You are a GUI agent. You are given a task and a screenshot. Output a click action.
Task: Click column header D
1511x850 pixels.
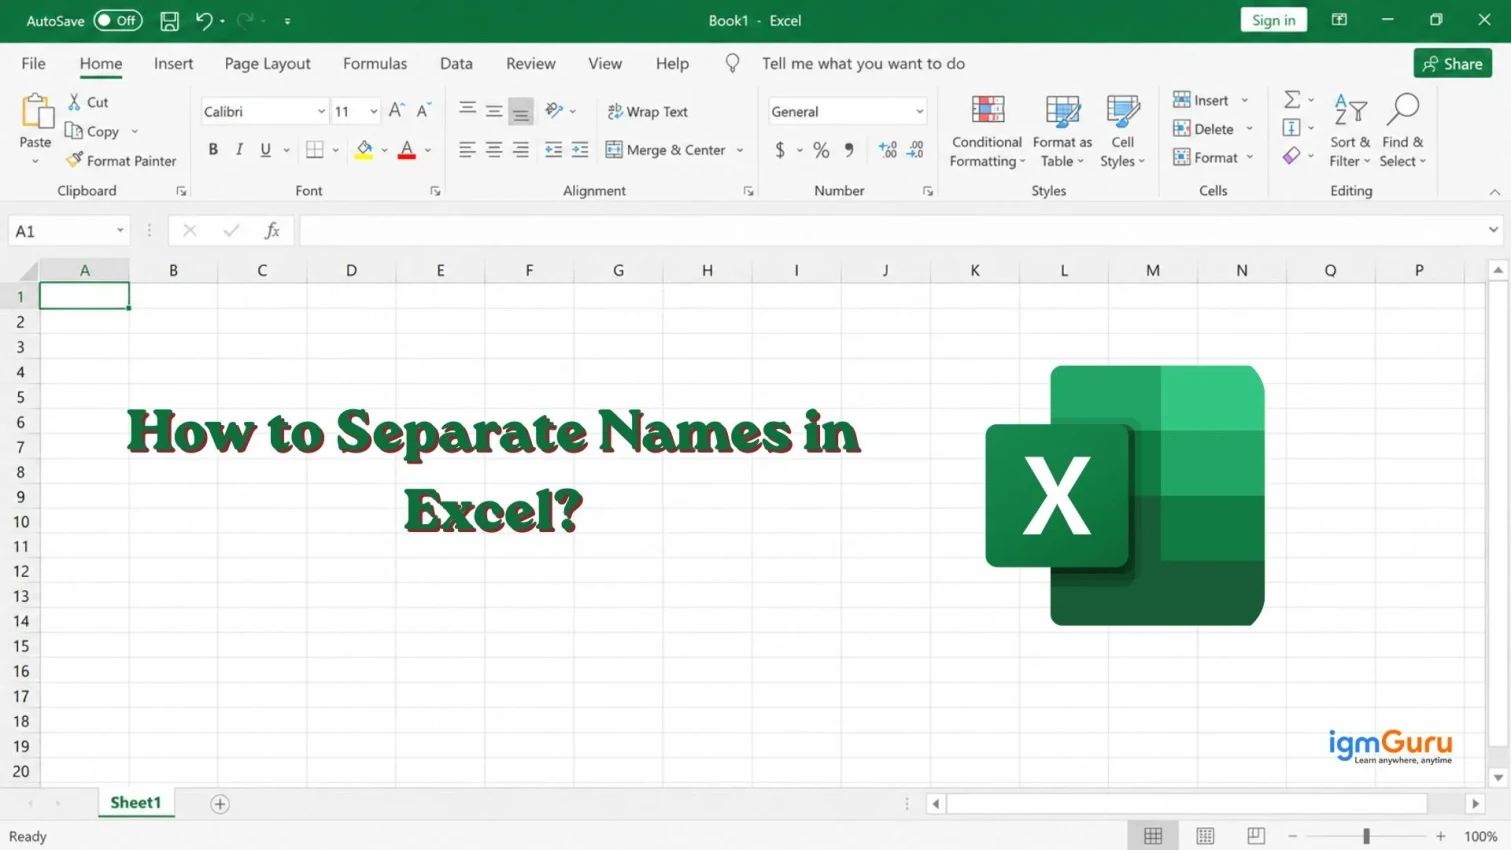[x=351, y=270]
